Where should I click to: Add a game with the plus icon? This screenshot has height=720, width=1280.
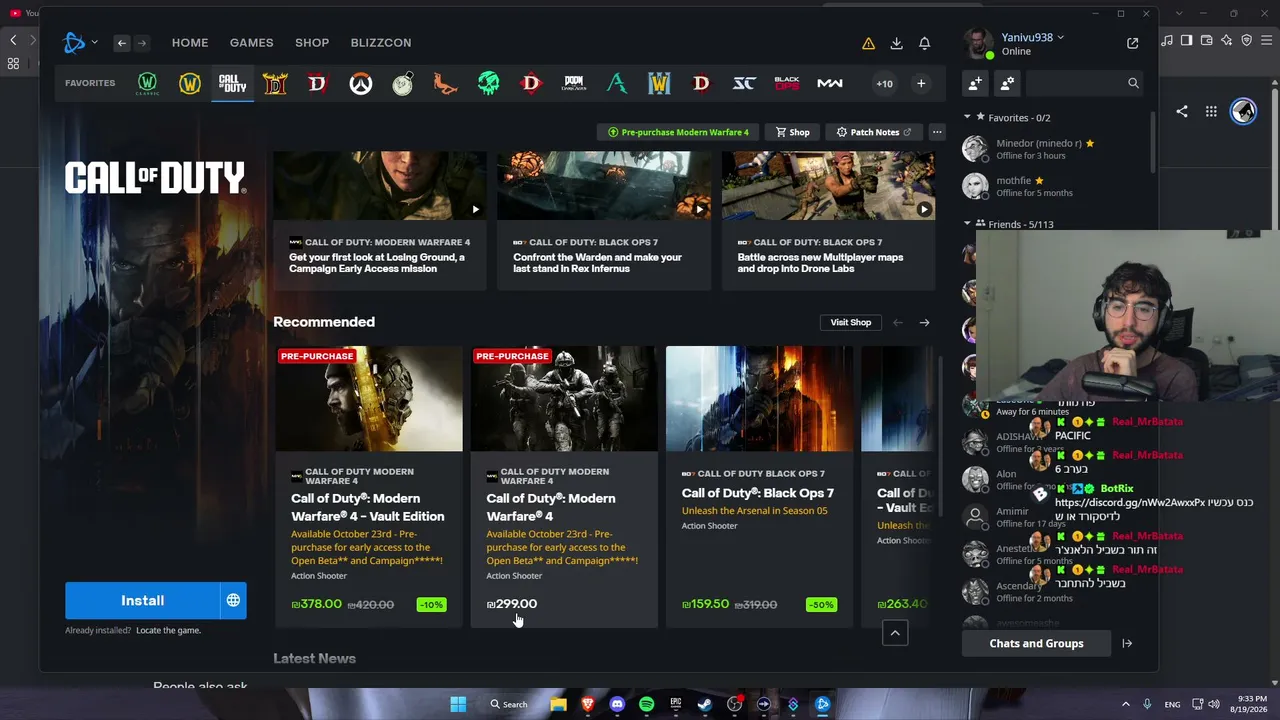coord(921,84)
